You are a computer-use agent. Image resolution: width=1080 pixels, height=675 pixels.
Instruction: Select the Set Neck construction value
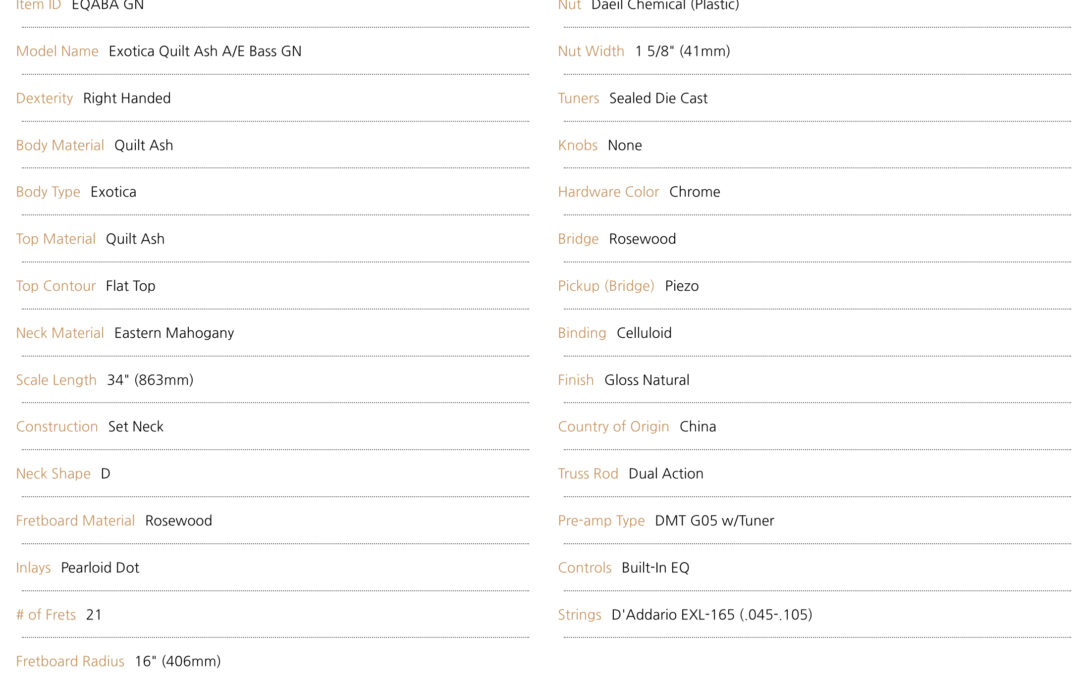click(x=136, y=426)
